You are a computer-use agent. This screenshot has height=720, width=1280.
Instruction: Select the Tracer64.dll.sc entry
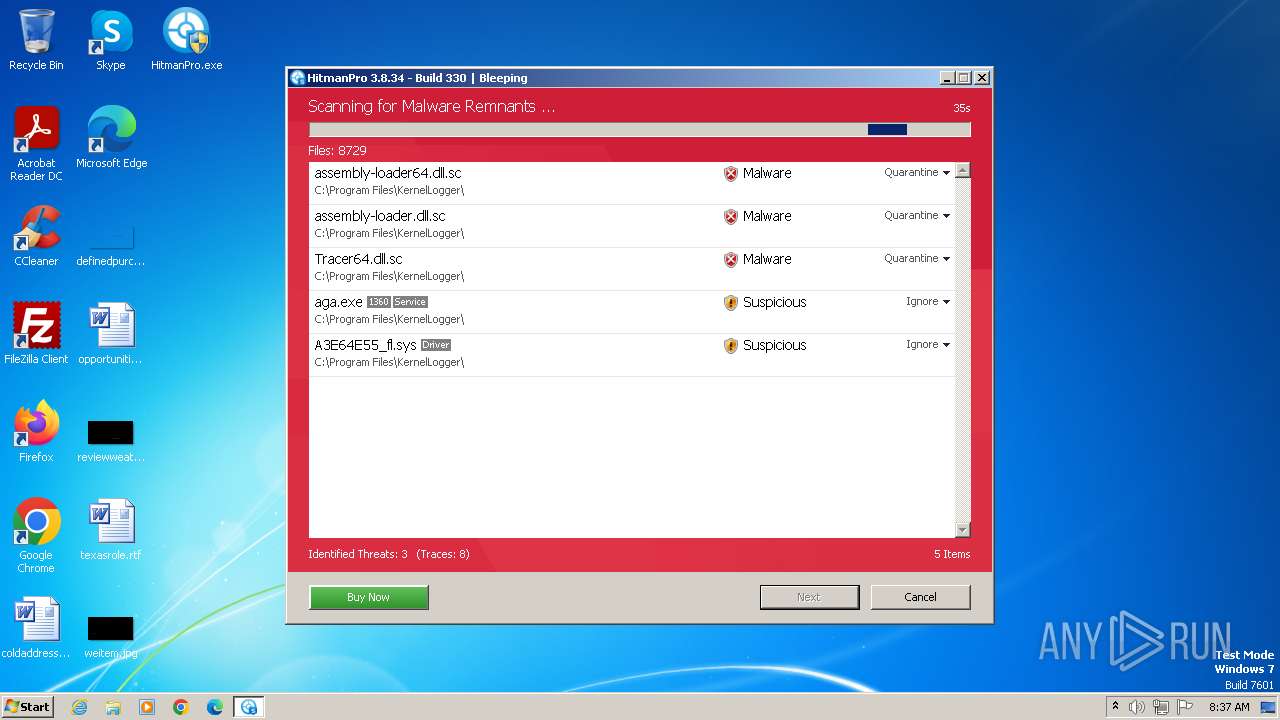click(x=632, y=269)
